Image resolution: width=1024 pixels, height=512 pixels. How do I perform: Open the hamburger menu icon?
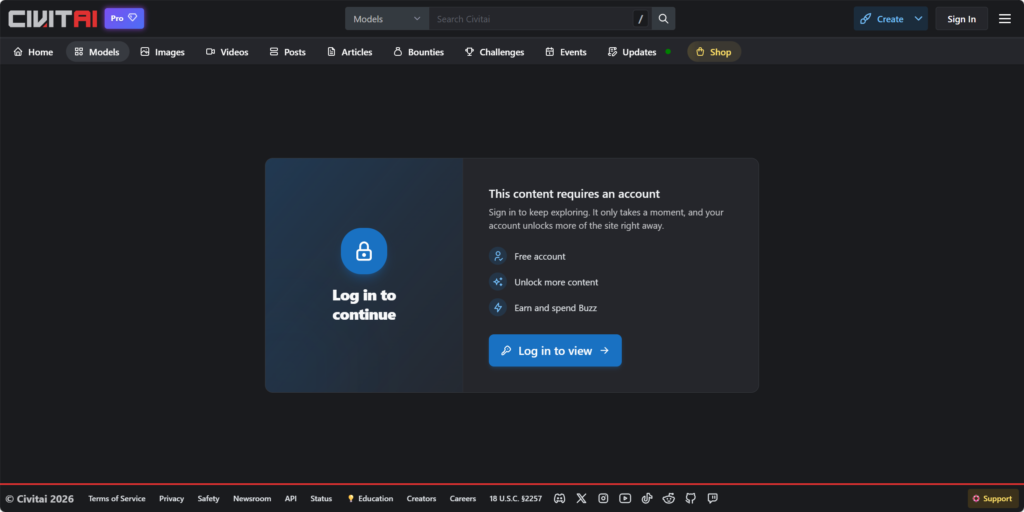[x=1004, y=19]
